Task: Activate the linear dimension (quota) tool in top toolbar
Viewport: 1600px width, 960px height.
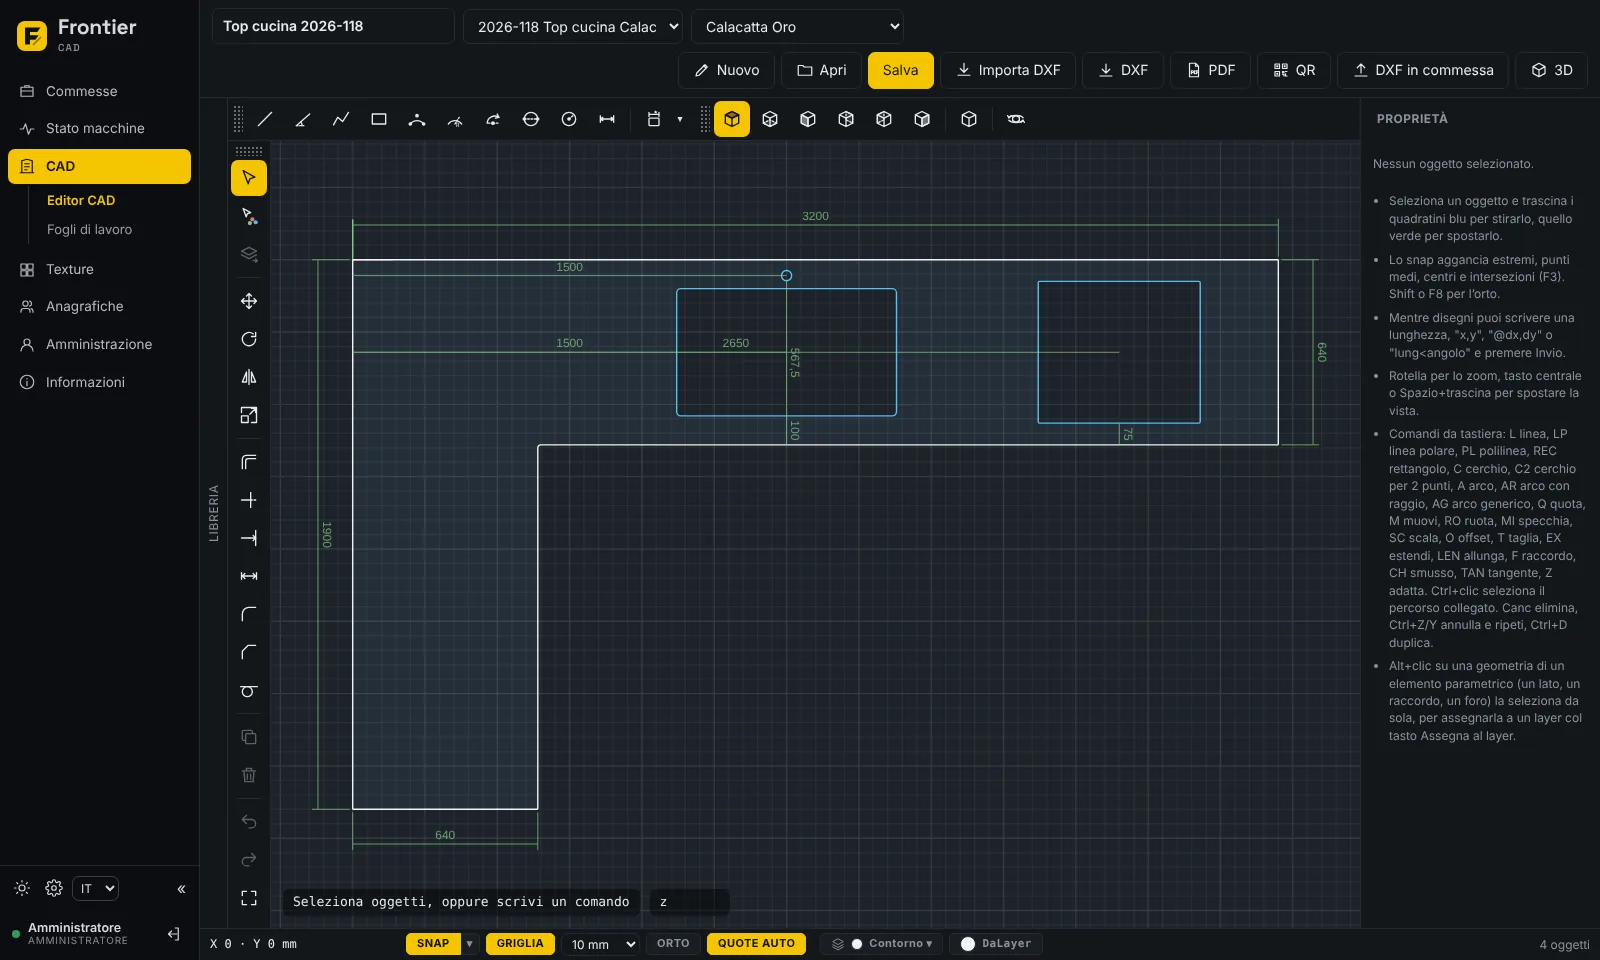Action: coord(607,119)
